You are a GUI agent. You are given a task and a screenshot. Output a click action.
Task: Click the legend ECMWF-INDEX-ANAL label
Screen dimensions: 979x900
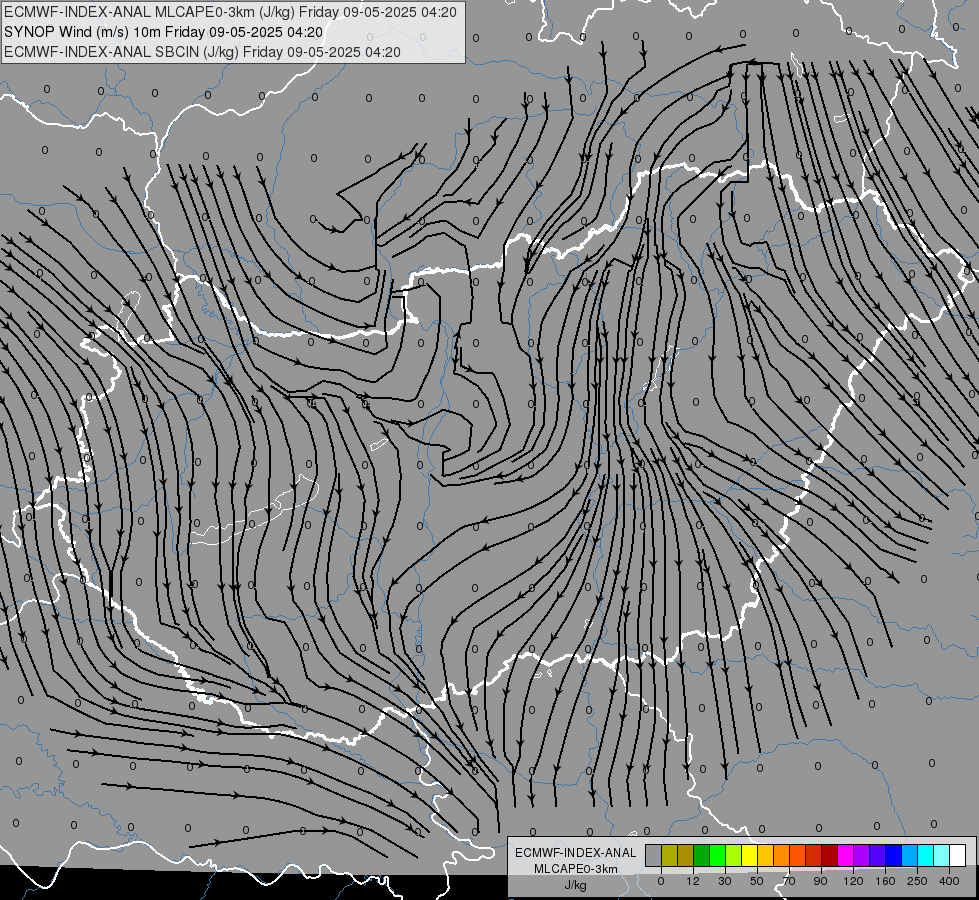coord(576,853)
